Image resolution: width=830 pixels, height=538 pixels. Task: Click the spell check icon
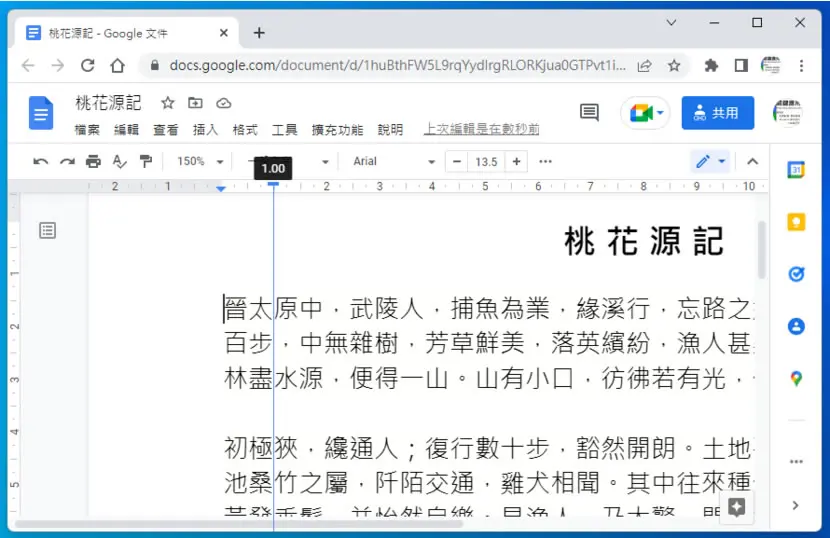[x=120, y=162]
